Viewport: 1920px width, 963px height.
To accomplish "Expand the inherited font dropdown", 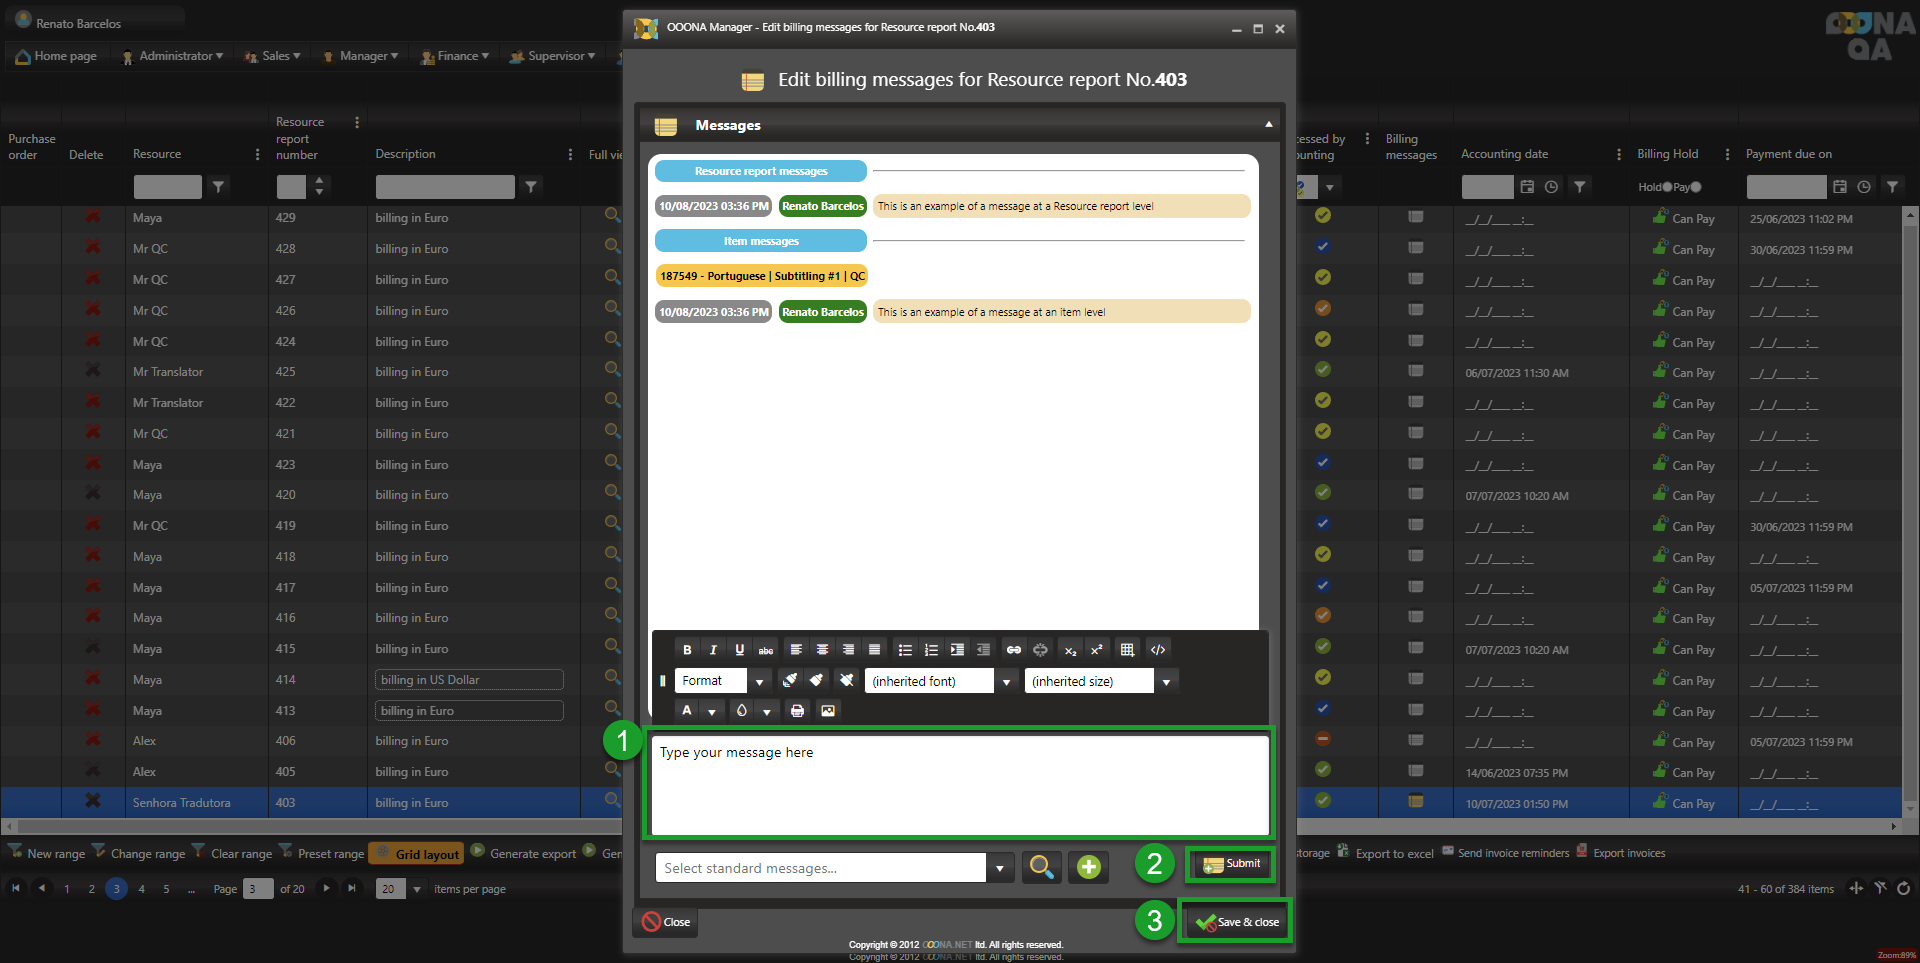I will pos(1006,682).
